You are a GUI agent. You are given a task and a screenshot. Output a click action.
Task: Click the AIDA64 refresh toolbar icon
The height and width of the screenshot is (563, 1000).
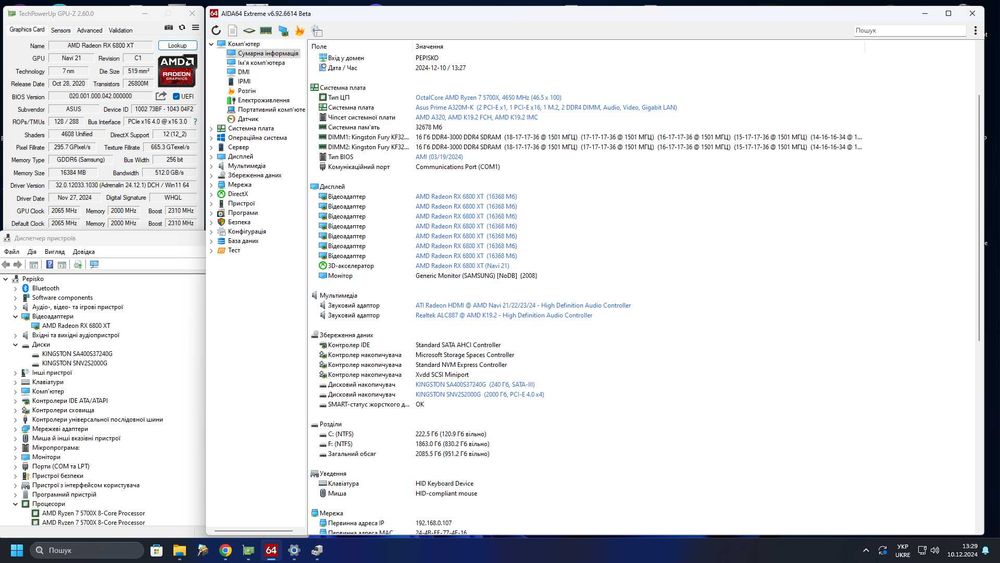pyautogui.click(x=217, y=31)
